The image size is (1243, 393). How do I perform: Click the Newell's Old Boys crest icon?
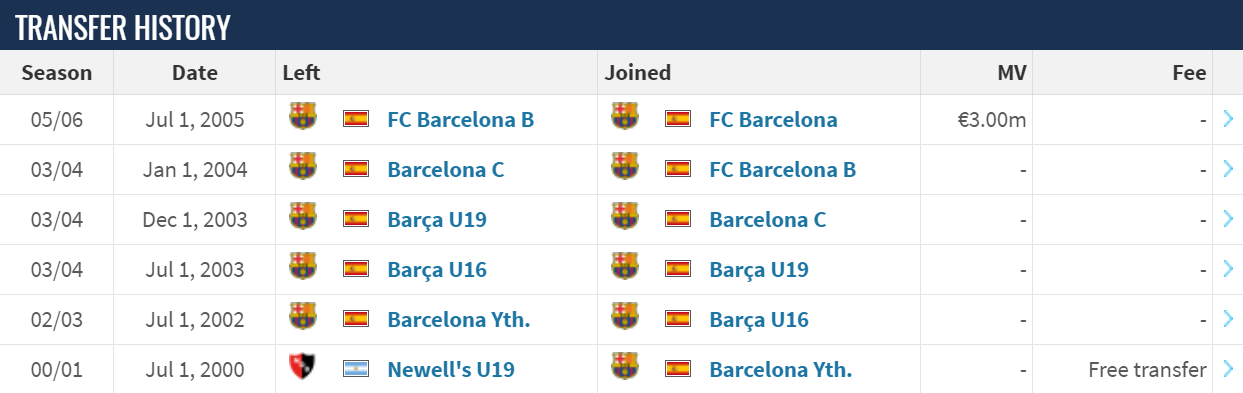(303, 366)
